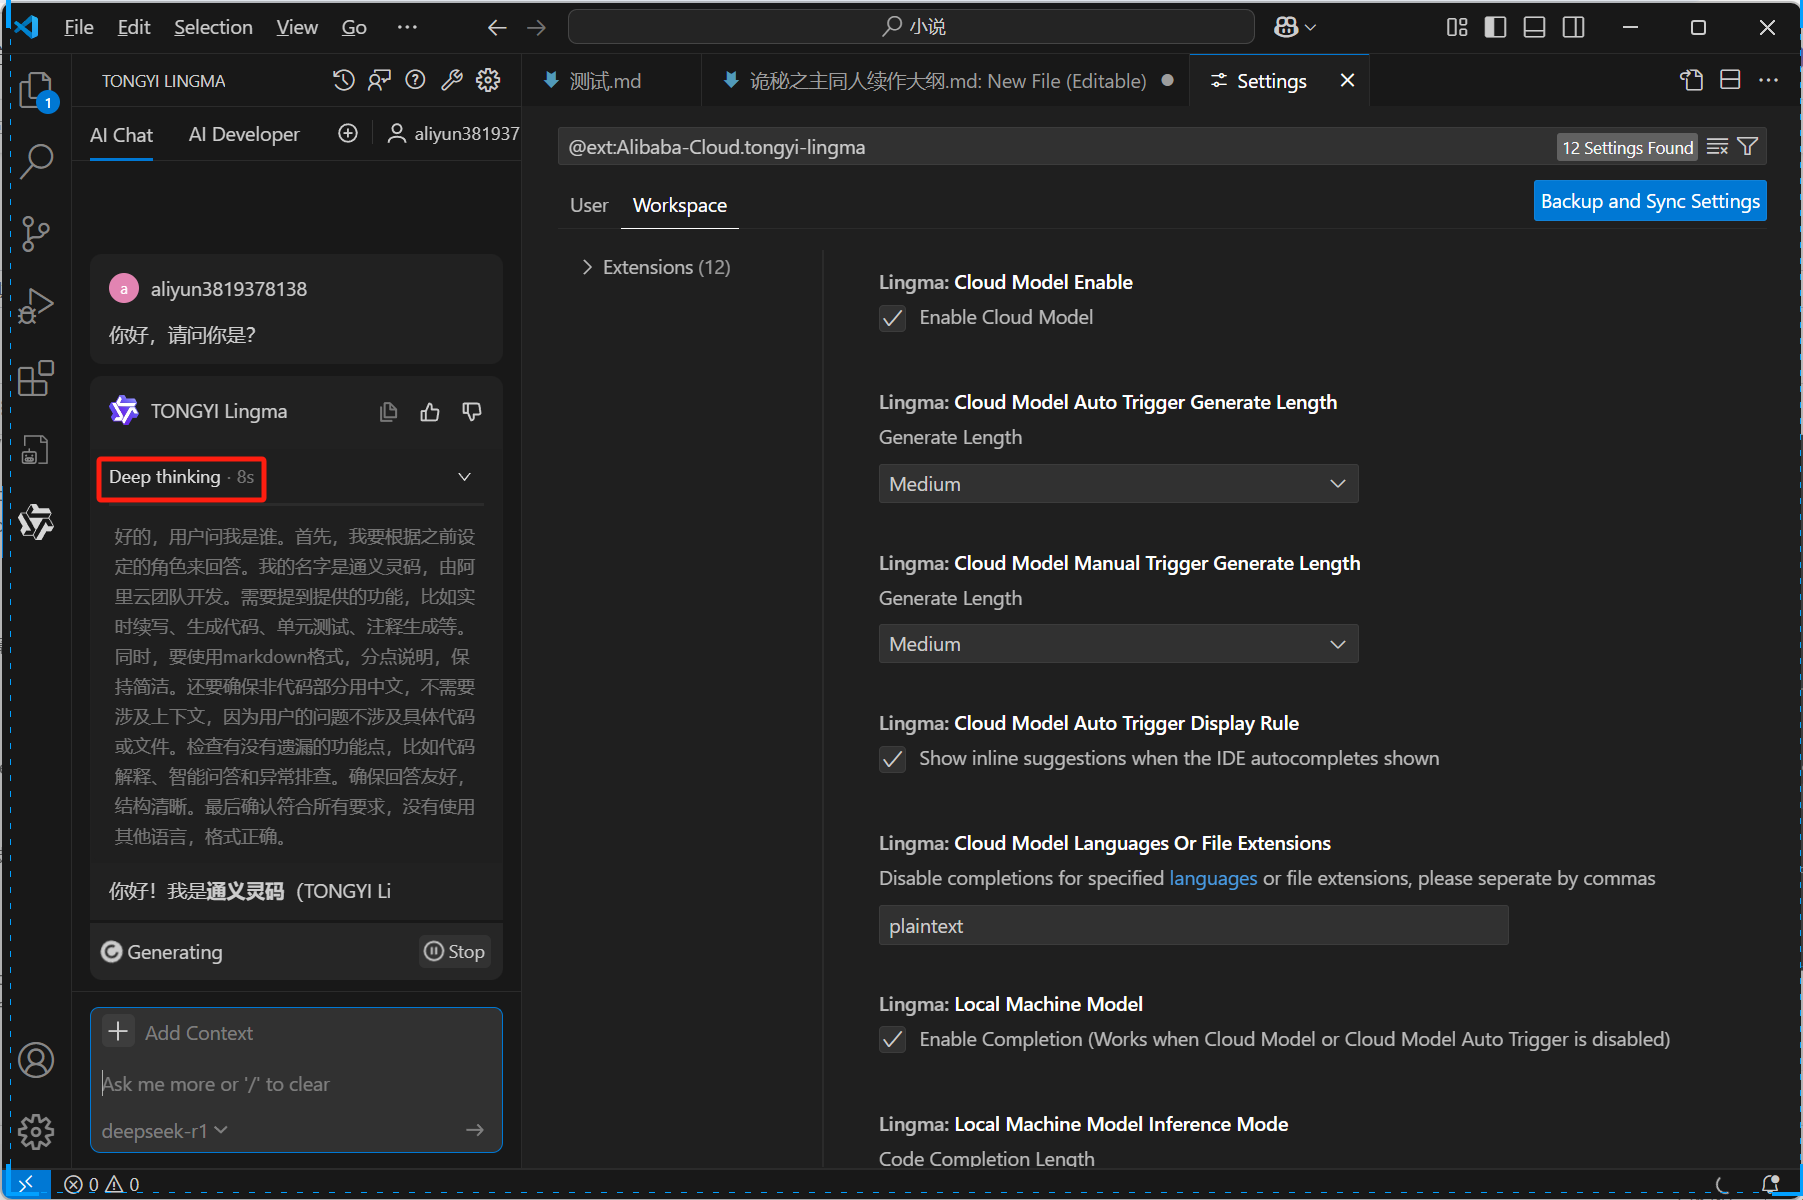
Task: Open hidden title menus ellipsis
Action: [407, 27]
